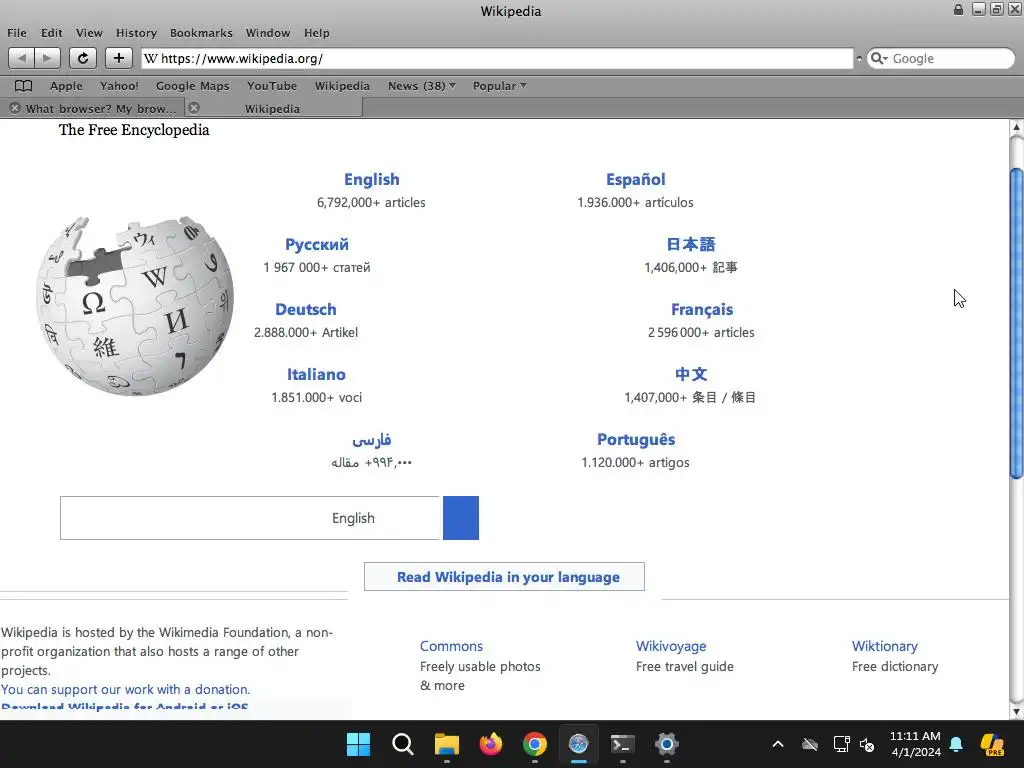The image size is (1024, 768).
Task: Reload the page with the refresh button
Action: (83, 58)
